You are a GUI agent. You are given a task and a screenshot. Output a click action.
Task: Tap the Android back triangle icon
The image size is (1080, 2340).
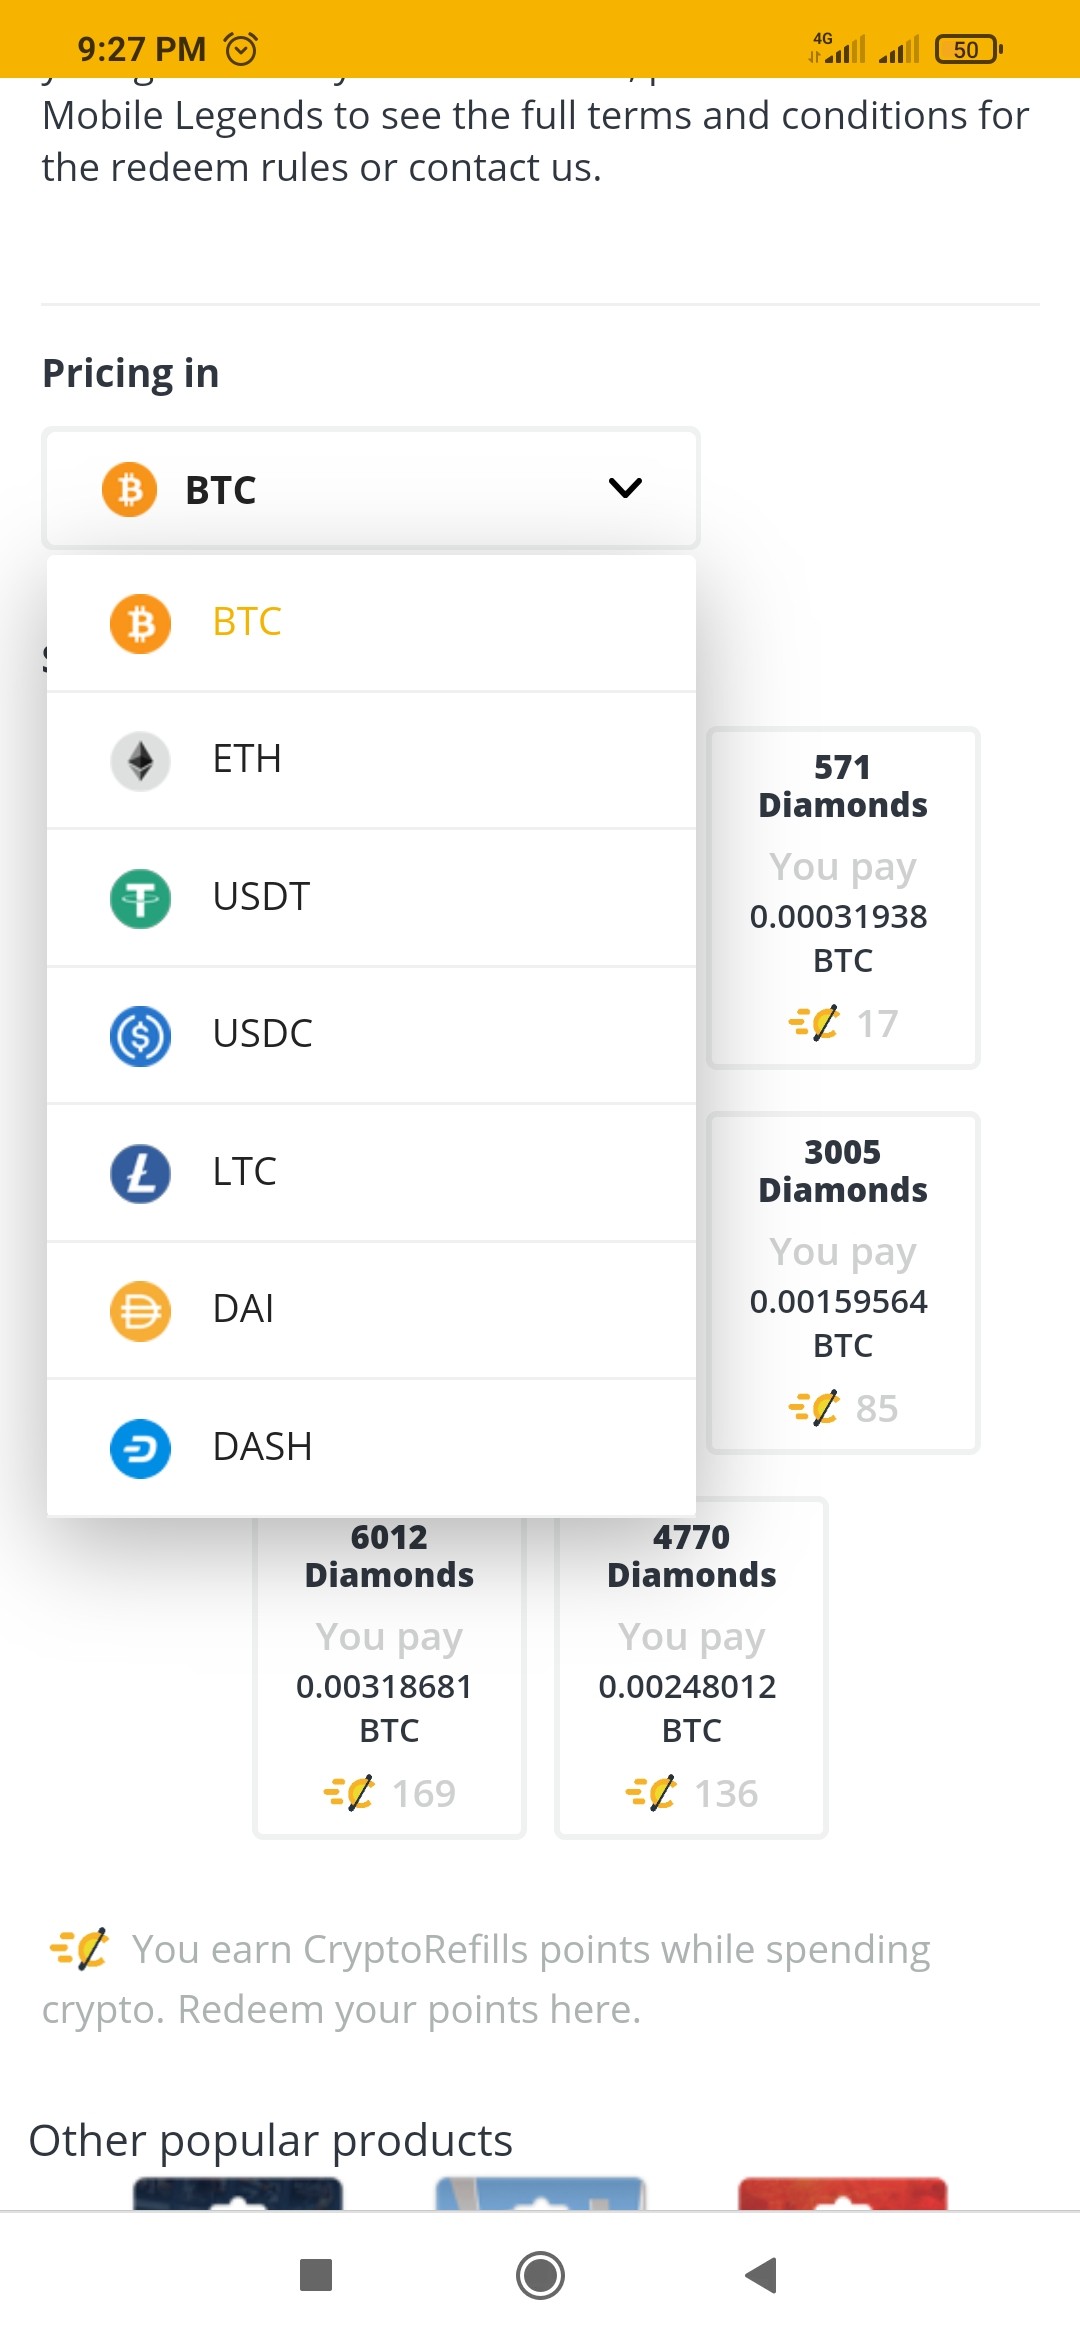click(x=762, y=2275)
